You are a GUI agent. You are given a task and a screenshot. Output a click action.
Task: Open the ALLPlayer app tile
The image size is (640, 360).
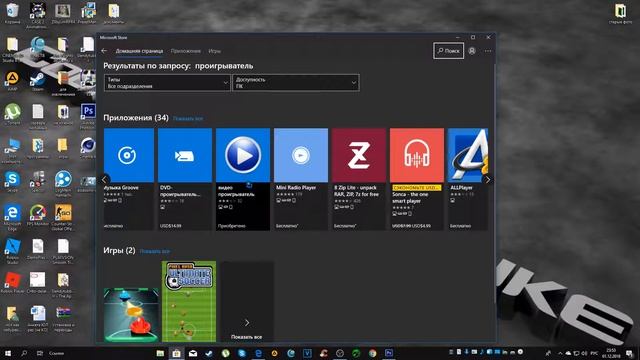(x=468, y=179)
